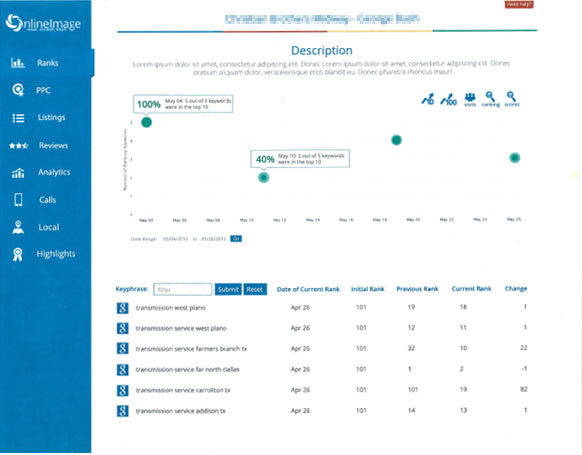
Task: Click 'transmission service carrollton tx'
Action: click(183, 390)
